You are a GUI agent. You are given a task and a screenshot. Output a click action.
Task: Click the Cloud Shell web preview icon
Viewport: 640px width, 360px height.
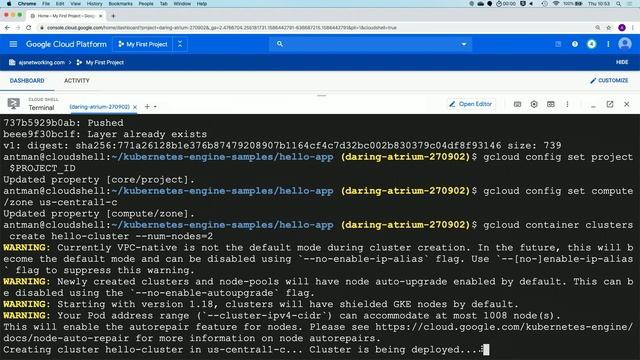[551, 104]
